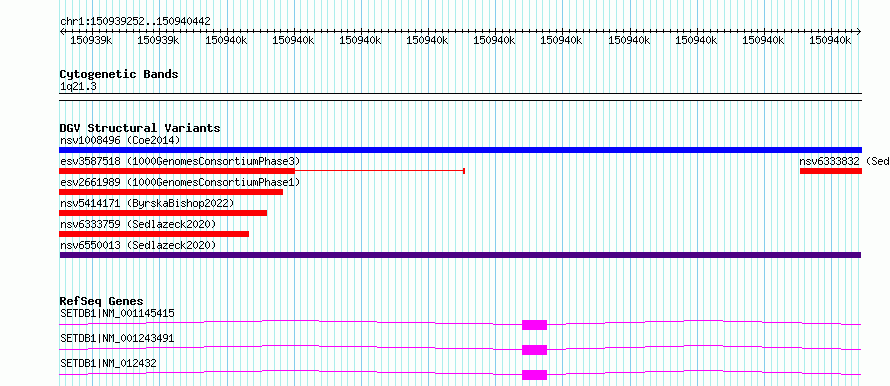
Task: Click the magenta exon of NM_001243491
Action: tap(534, 350)
